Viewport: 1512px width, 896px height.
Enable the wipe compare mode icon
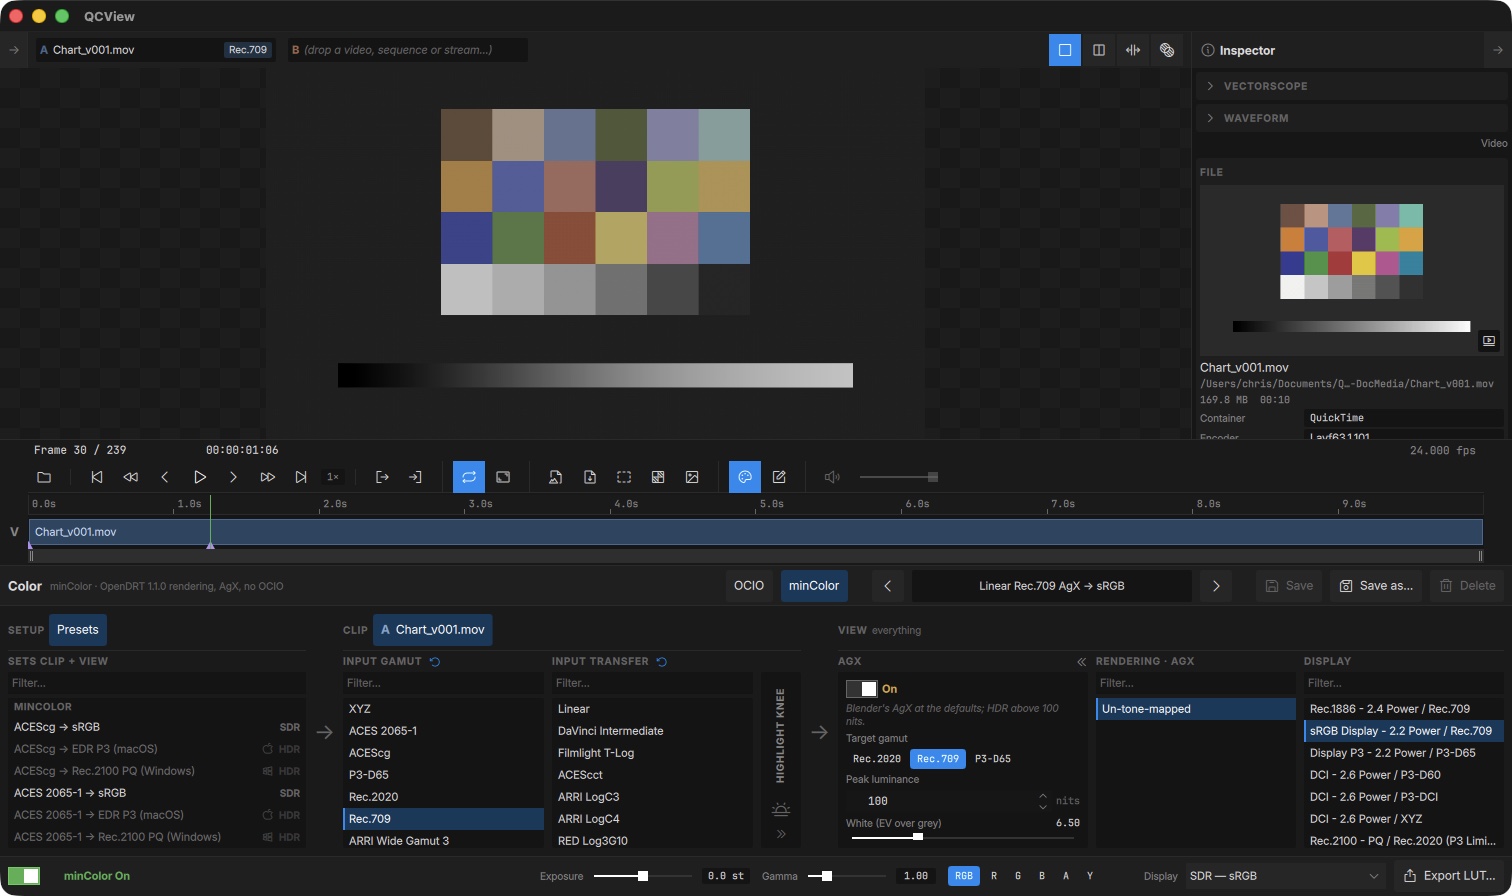(x=1133, y=50)
